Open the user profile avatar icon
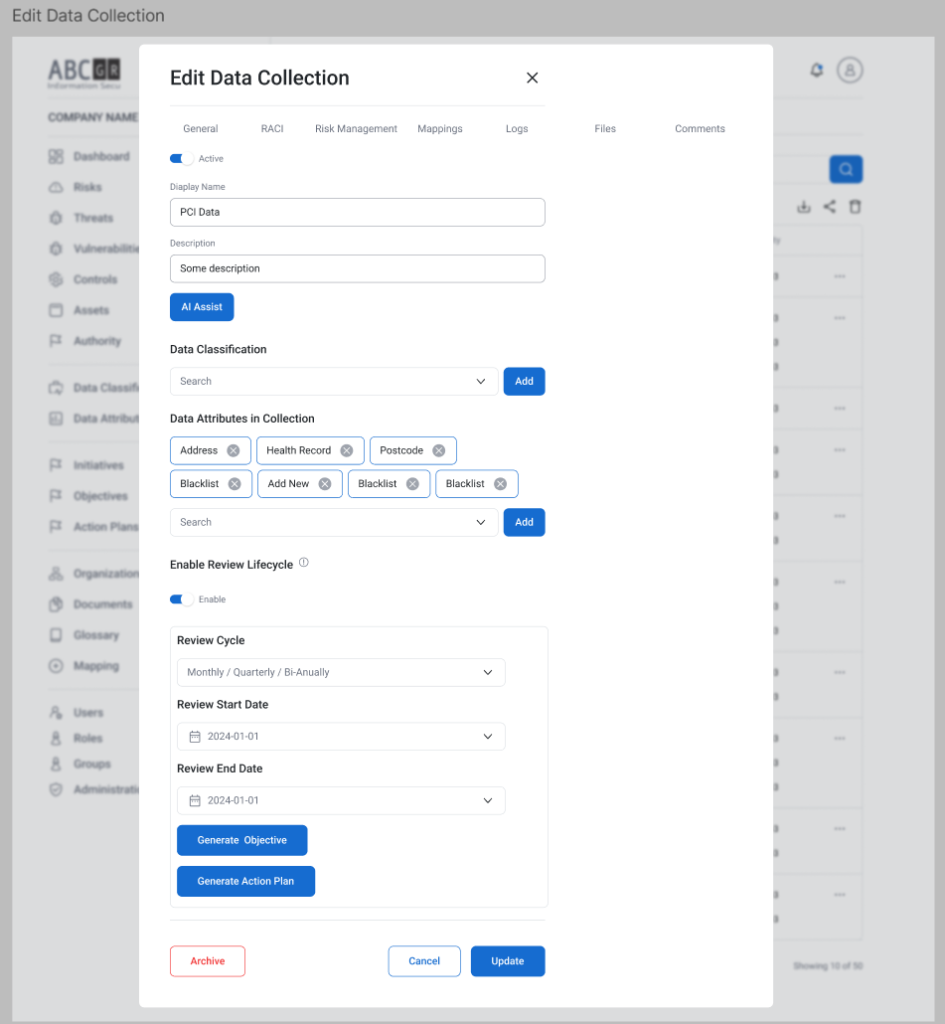The image size is (945, 1024). [850, 70]
